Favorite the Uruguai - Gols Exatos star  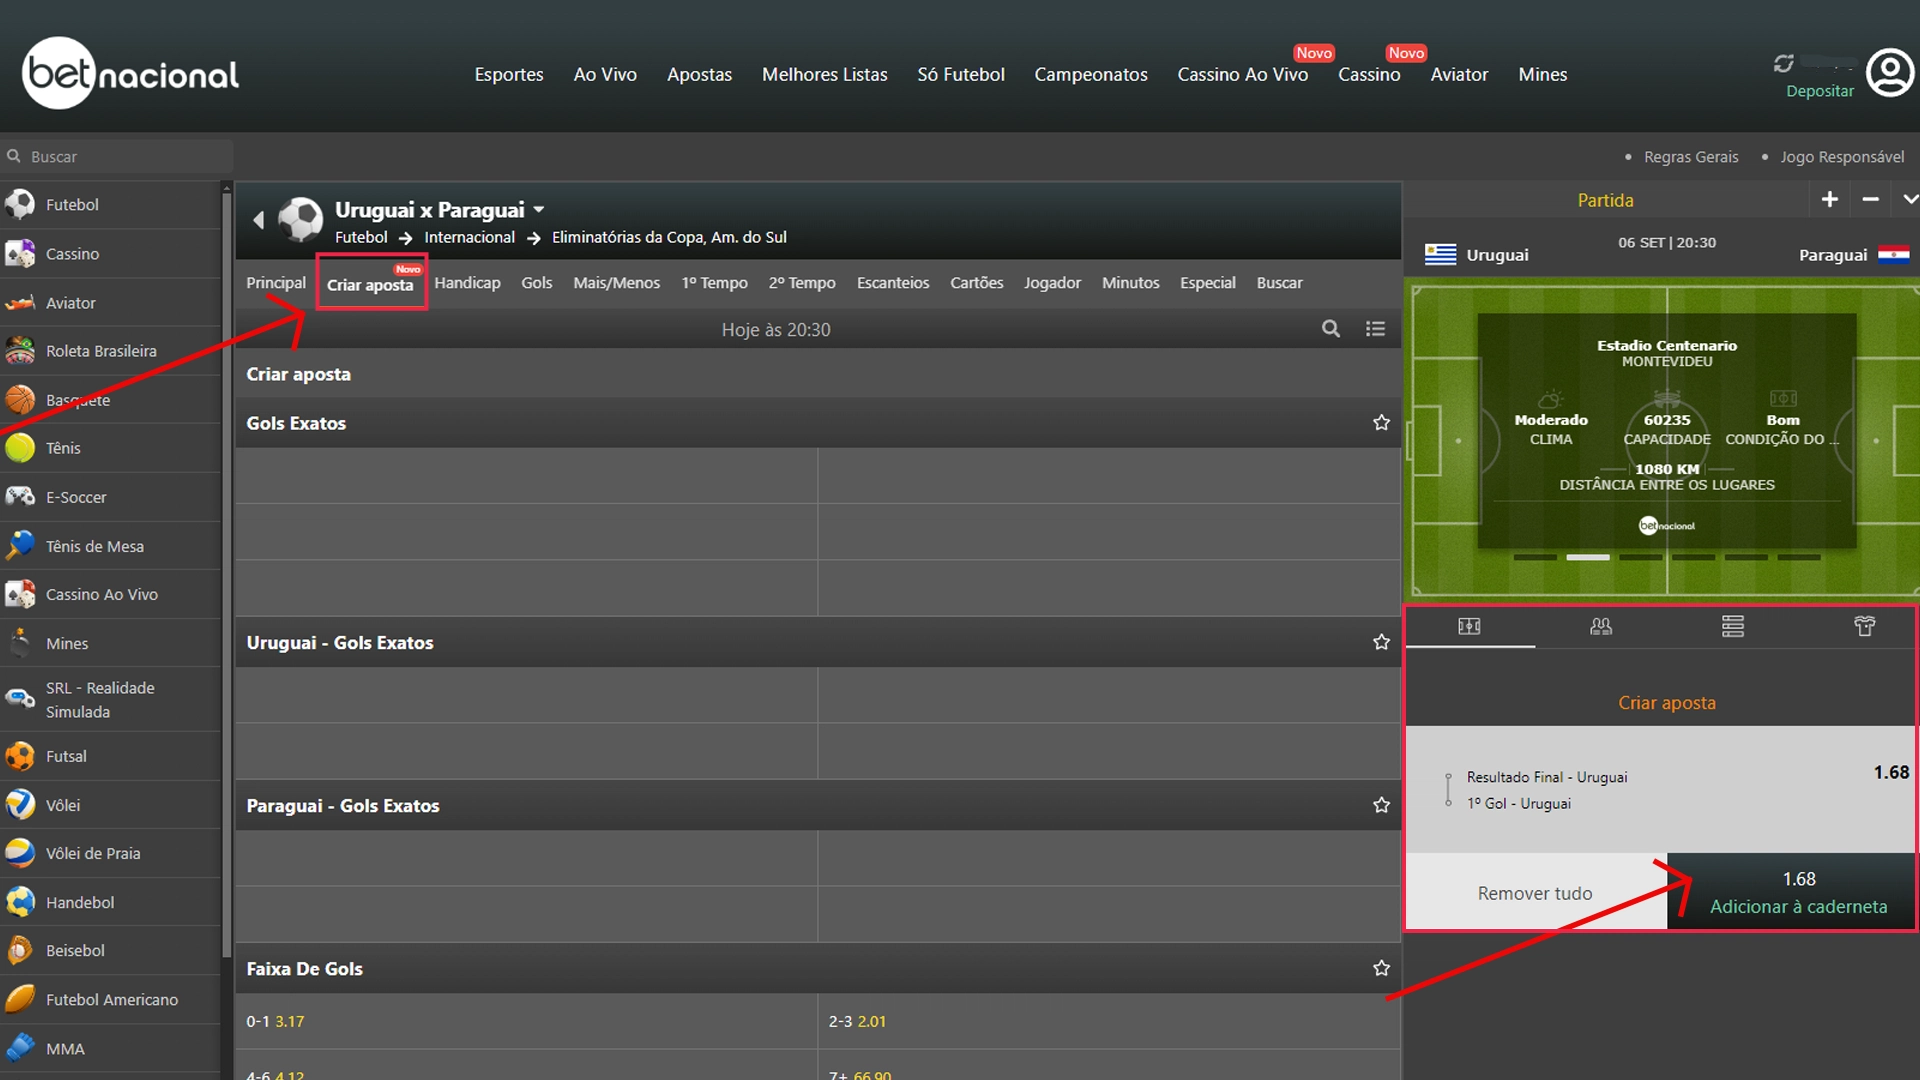[x=1381, y=642]
